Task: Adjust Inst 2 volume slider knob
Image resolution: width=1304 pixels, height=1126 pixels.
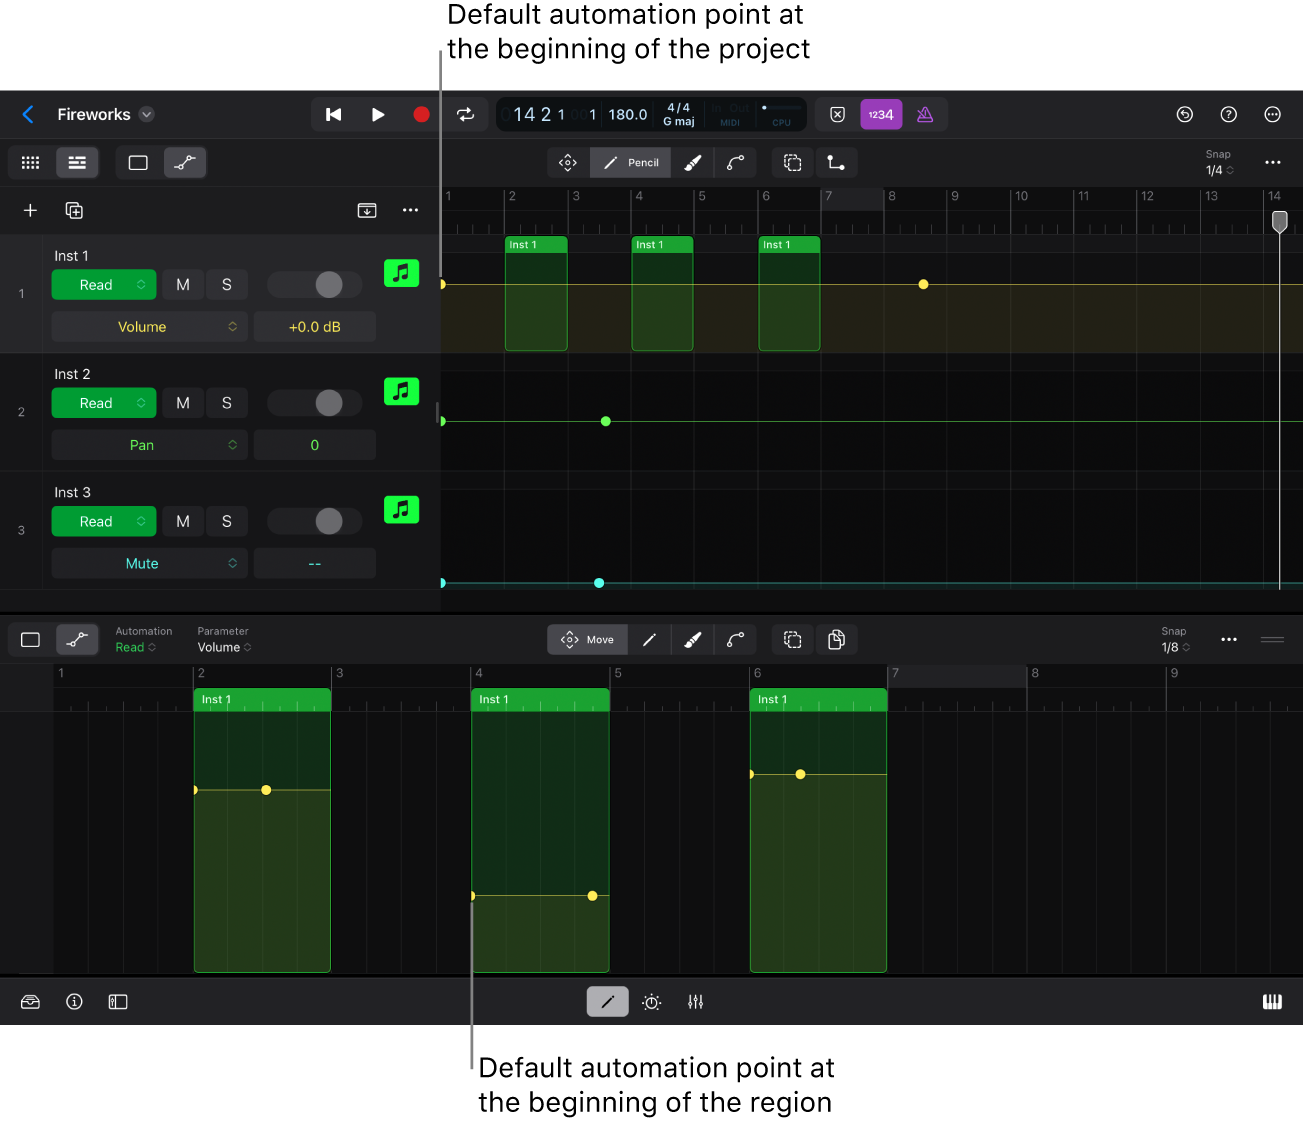Action: pos(329,403)
